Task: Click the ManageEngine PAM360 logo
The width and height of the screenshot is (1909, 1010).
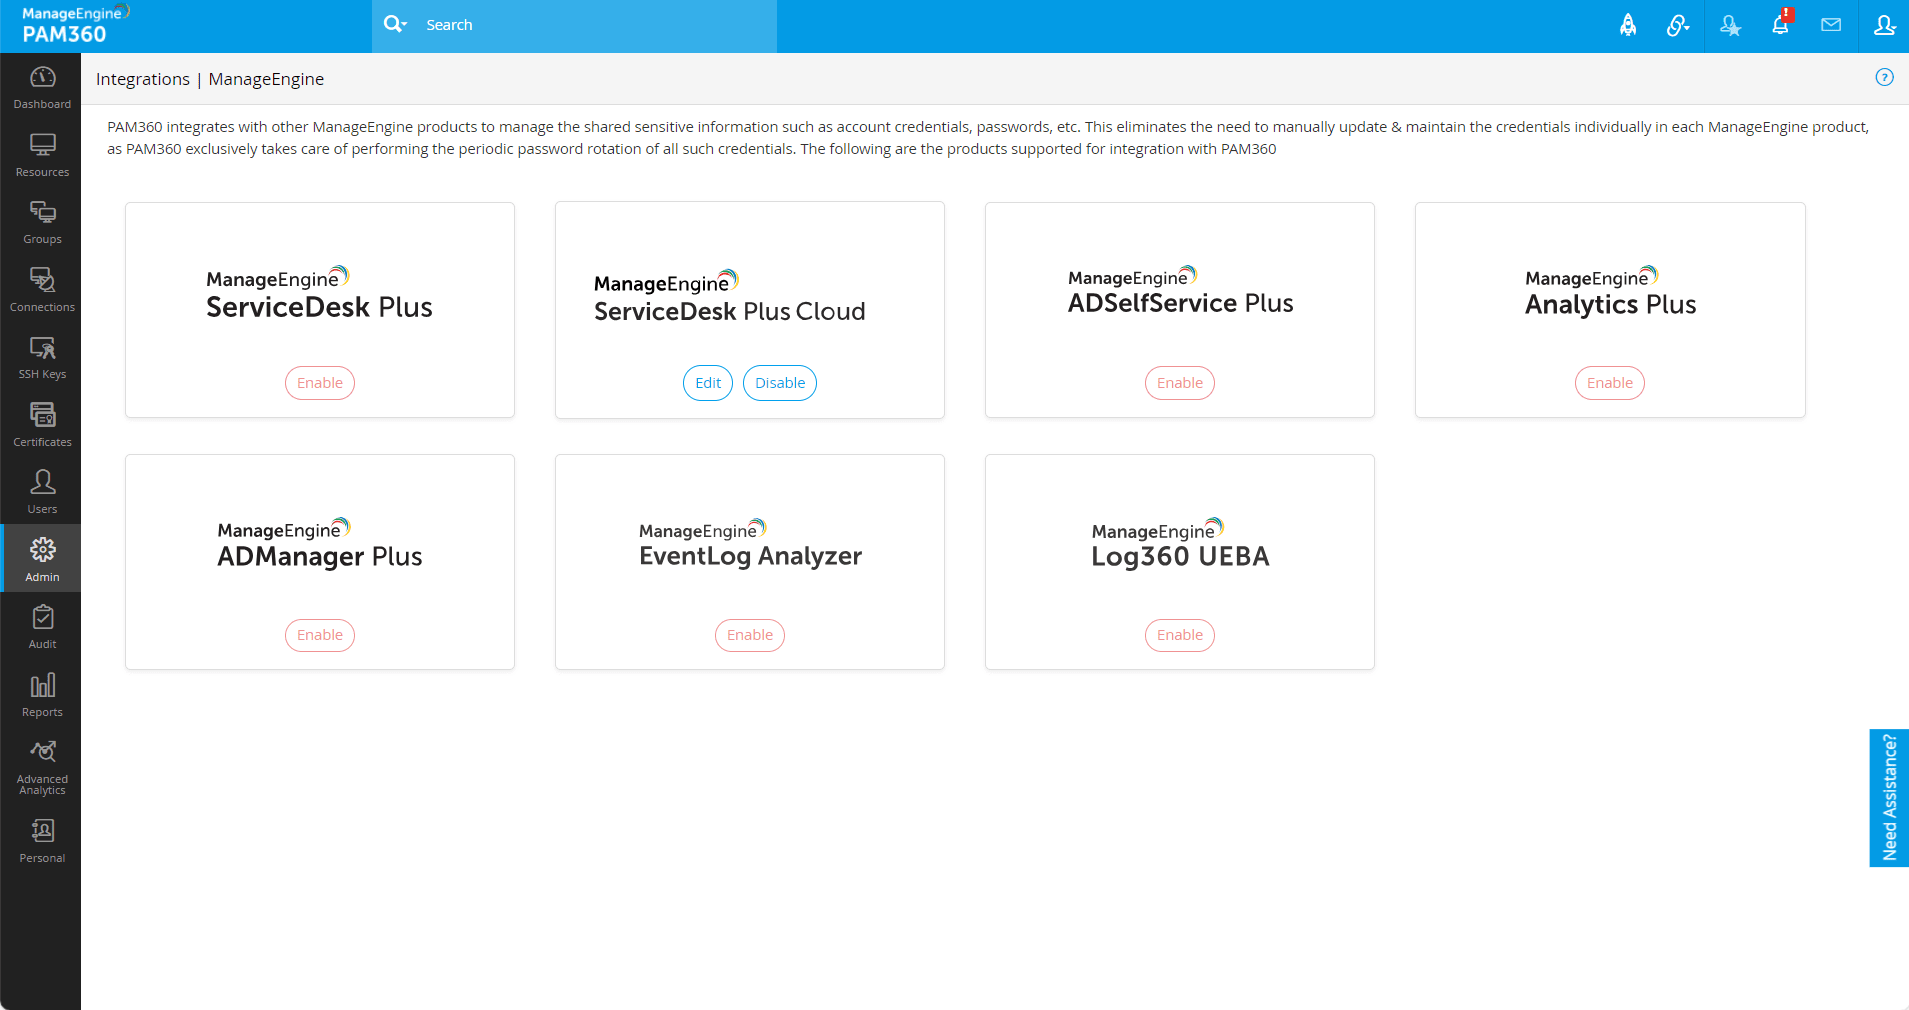Action: tap(76, 25)
